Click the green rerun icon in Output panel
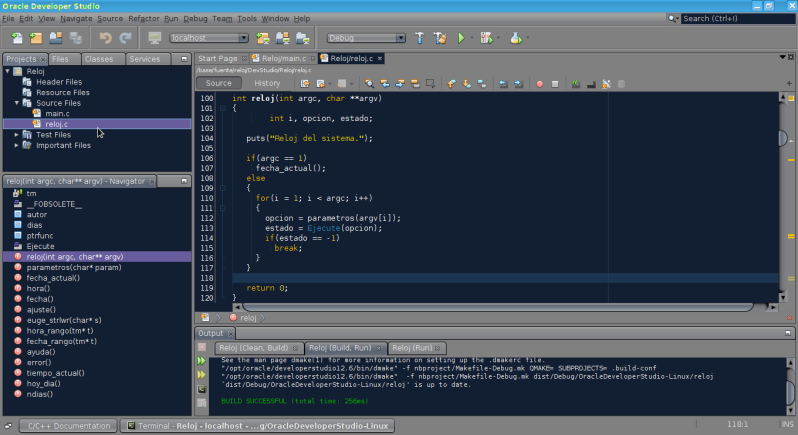 [x=202, y=360]
